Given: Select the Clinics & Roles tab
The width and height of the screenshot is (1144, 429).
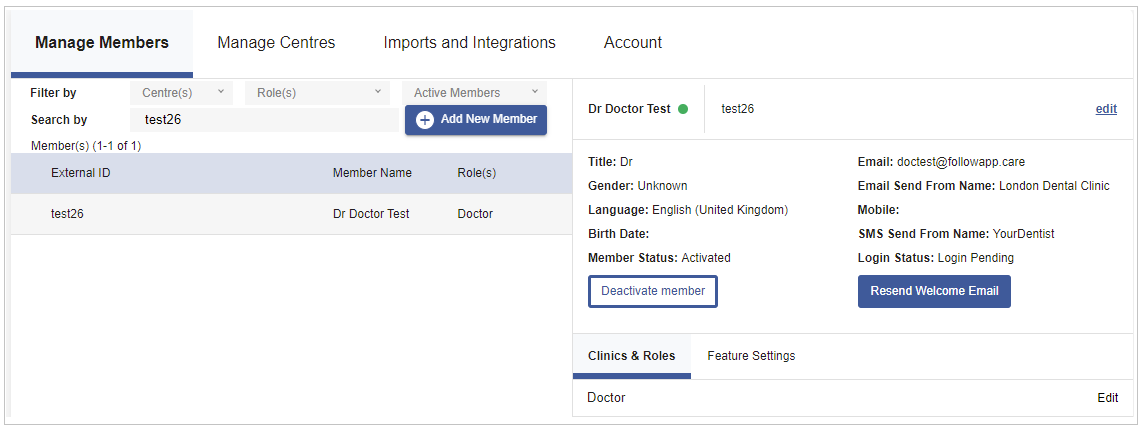Looking at the screenshot, I should click(632, 356).
